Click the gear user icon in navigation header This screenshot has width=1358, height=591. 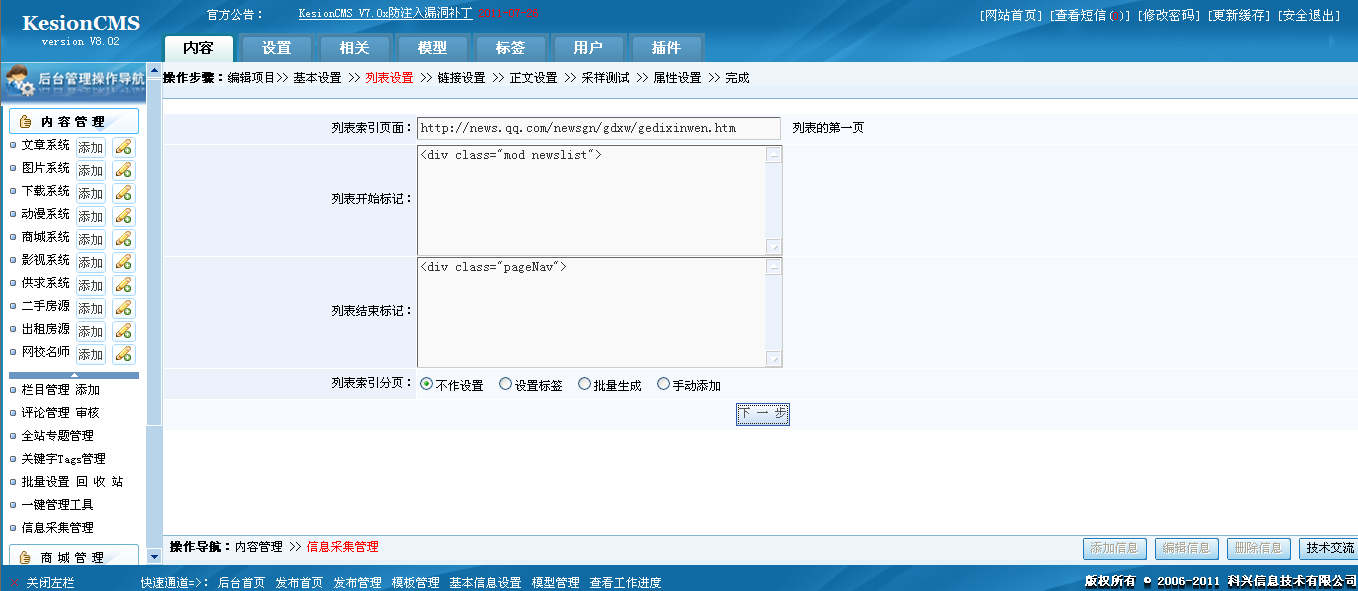pyautogui.click(x=20, y=82)
